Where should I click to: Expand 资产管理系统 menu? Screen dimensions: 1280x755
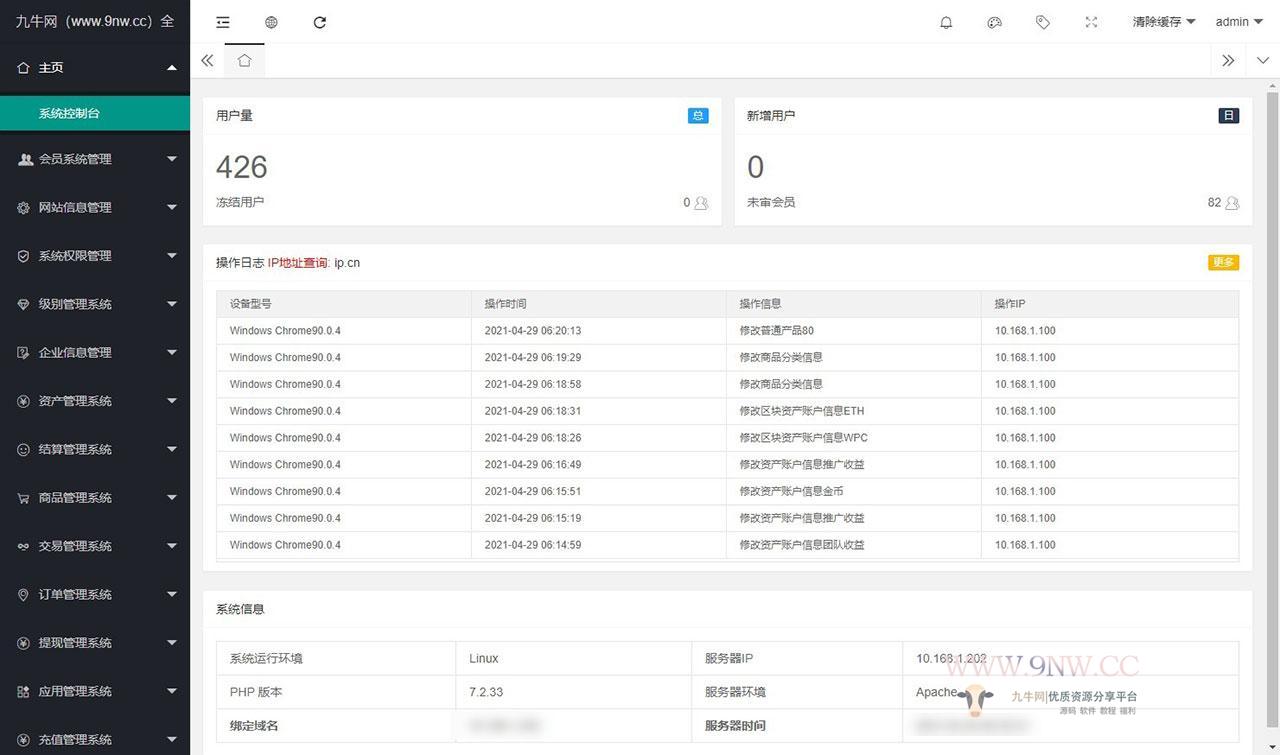tap(95, 401)
